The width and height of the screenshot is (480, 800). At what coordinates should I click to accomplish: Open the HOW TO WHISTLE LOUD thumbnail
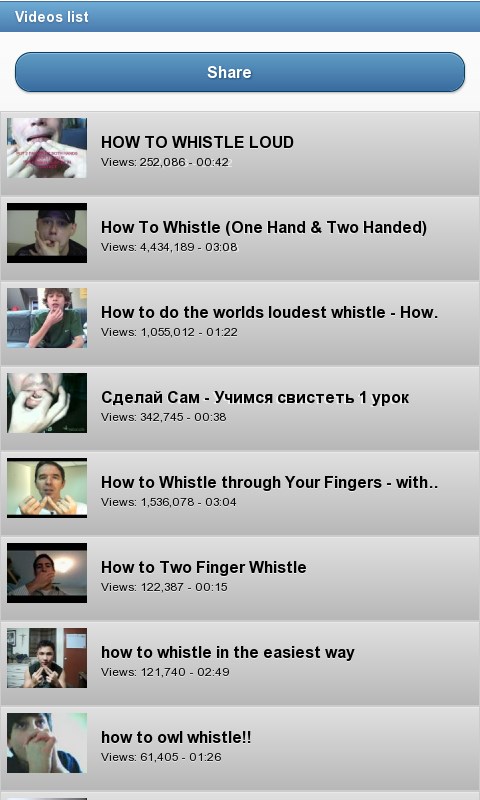(47, 148)
